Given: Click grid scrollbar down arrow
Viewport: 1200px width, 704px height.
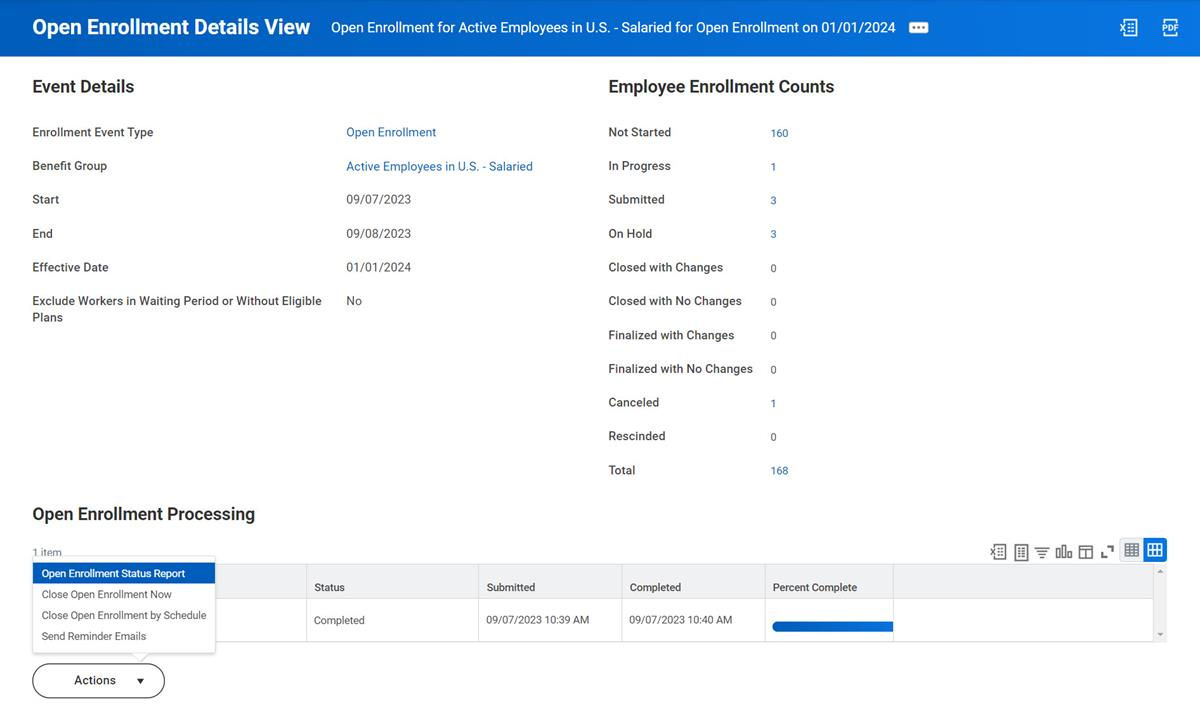Looking at the screenshot, I should (x=1160, y=635).
